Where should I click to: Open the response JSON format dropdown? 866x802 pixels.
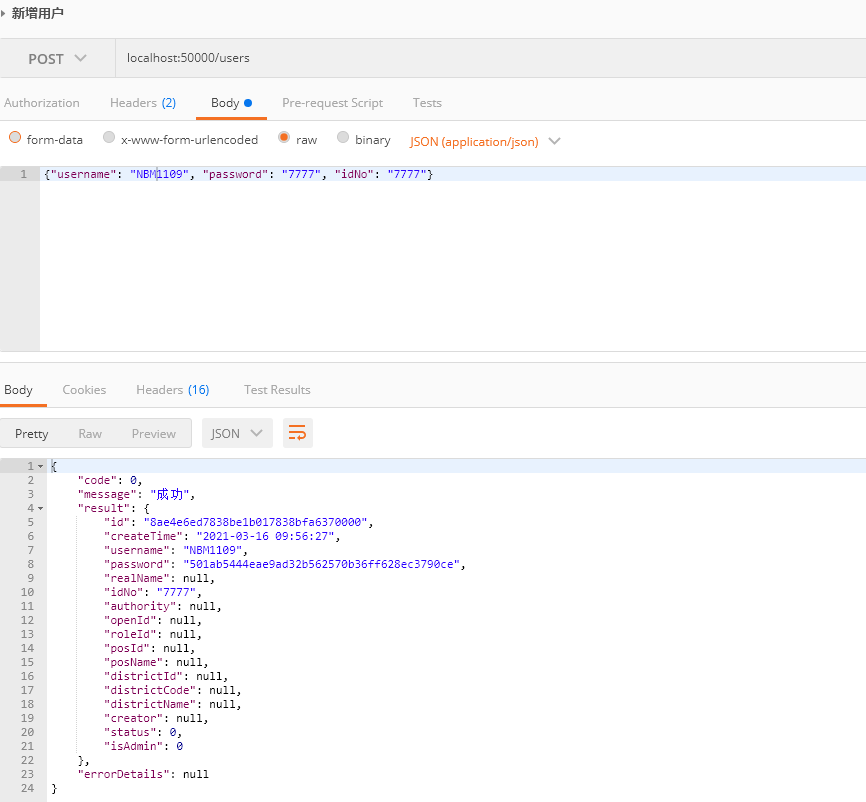coord(237,433)
